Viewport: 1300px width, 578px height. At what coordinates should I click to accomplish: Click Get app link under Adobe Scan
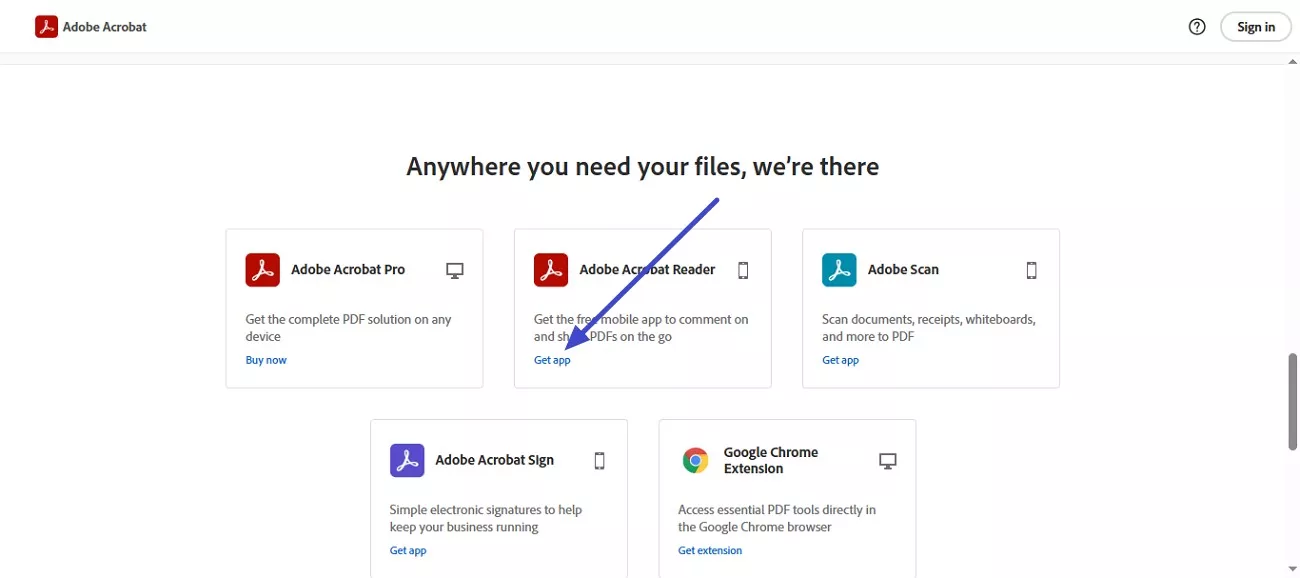pyautogui.click(x=840, y=360)
